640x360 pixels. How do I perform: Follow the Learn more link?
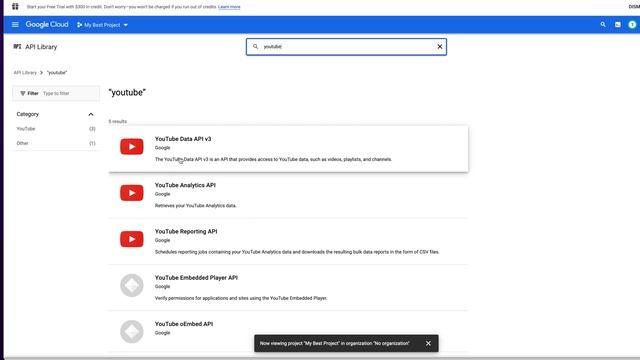pos(229,7)
